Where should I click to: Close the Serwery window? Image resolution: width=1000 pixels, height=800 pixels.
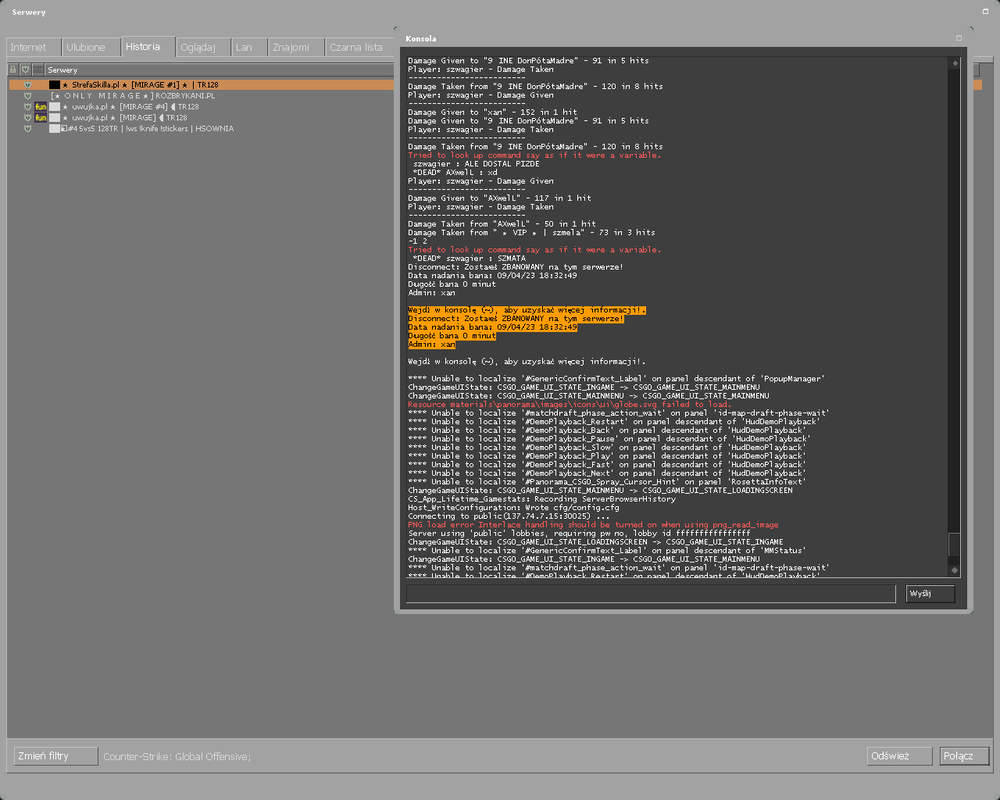[x=986, y=11]
